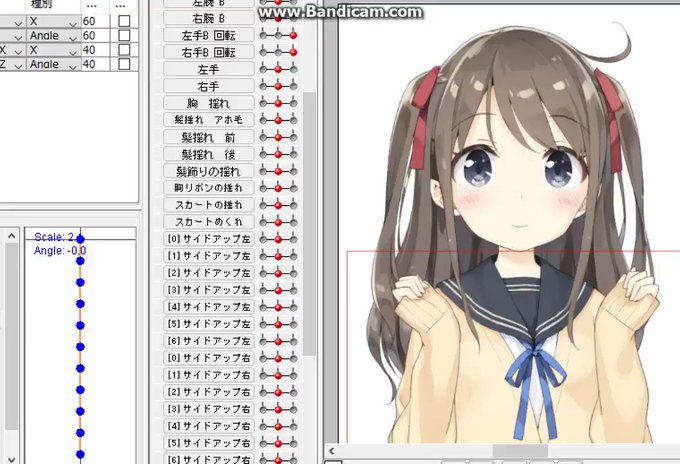Select the [2]サイドアップ左 parameter
Screen dimensions: 680x464
209,273
